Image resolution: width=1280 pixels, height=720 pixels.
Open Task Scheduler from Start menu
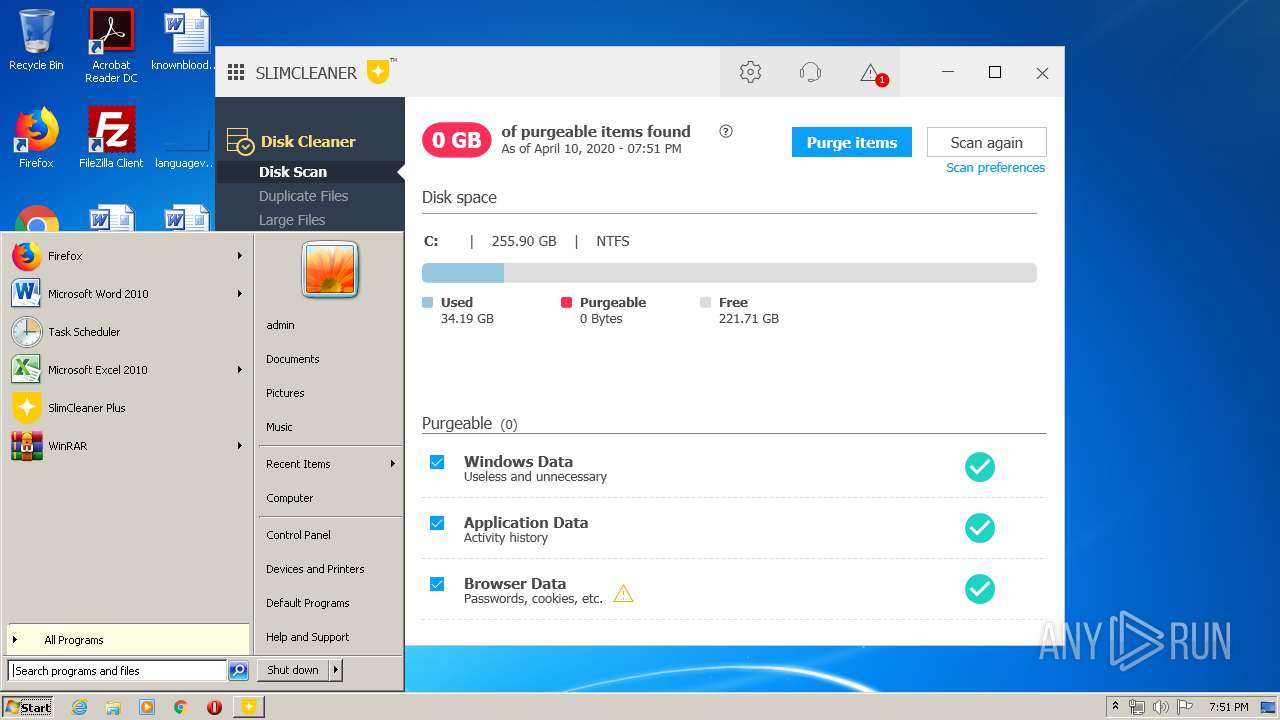128,332
